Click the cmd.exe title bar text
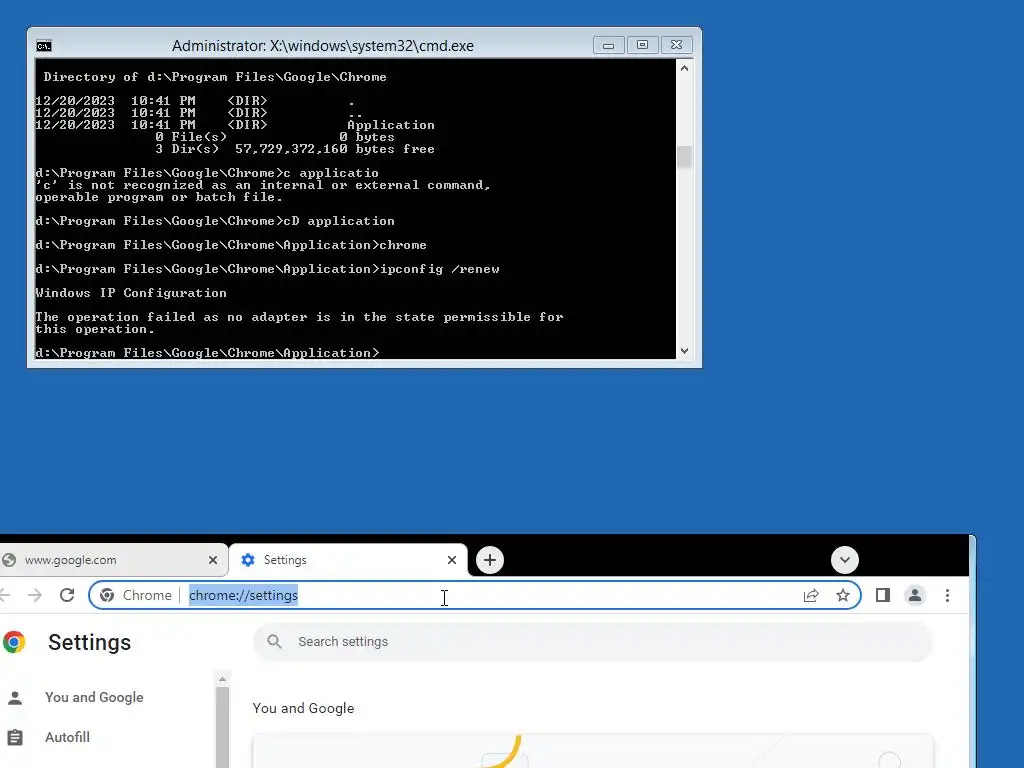The width and height of the screenshot is (1024, 768). click(x=323, y=46)
